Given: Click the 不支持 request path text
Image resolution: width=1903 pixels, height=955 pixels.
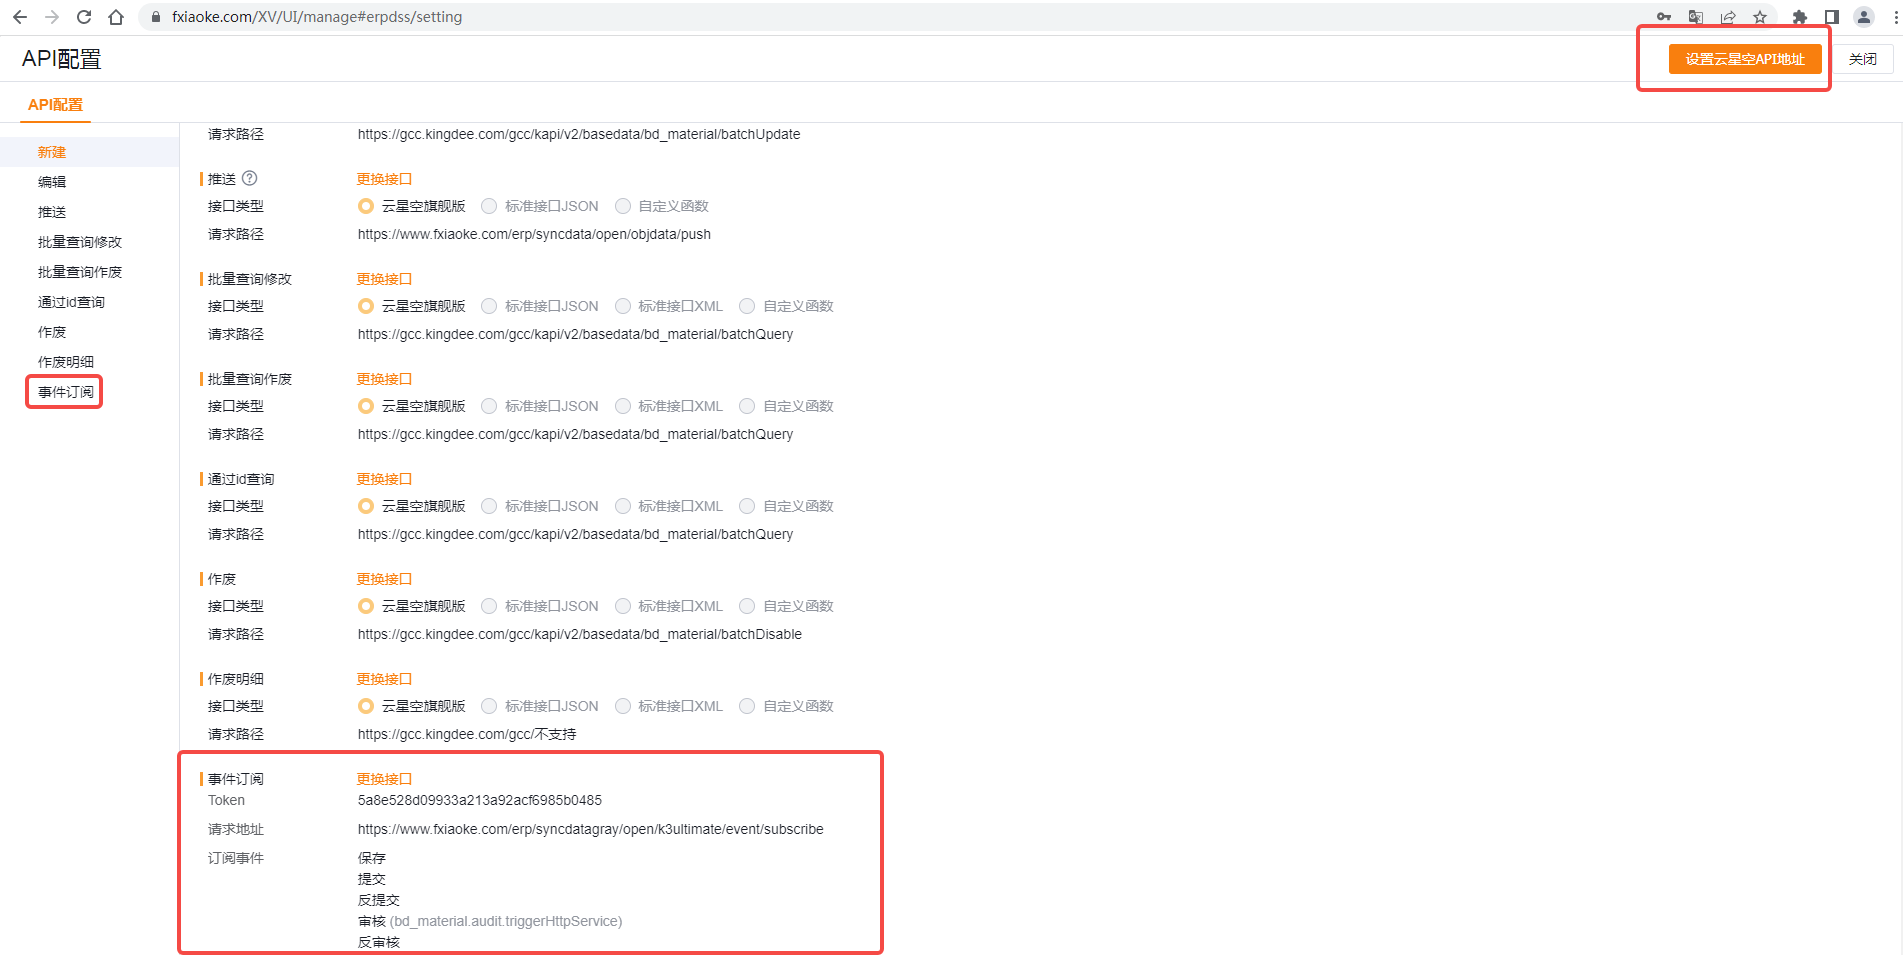Looking at the screenshot, I should pos(467,734).
